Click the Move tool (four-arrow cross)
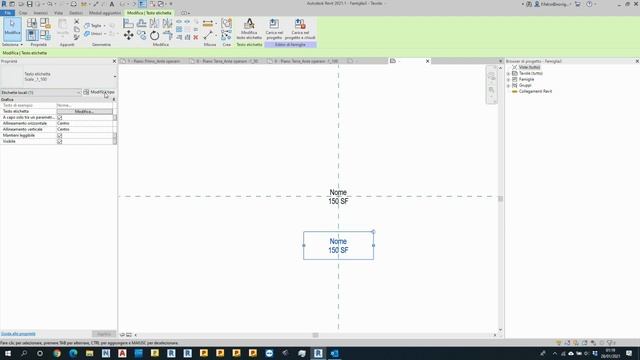 click(129, 36)
